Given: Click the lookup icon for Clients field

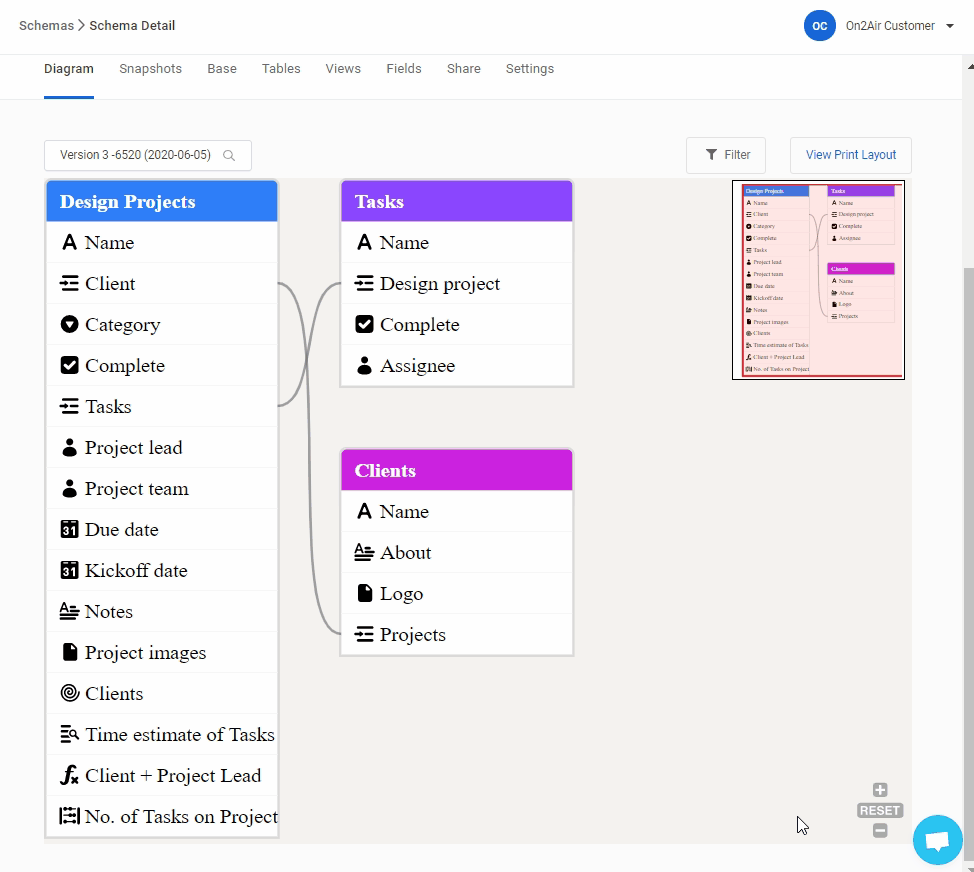Looking at the screenshot, I should tap(69, 694).
